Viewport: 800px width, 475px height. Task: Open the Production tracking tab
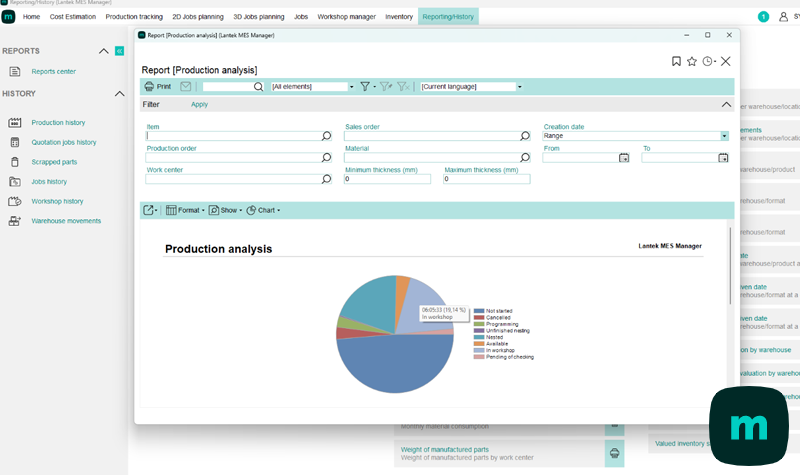pyautogui.click(x=134, y=17)
